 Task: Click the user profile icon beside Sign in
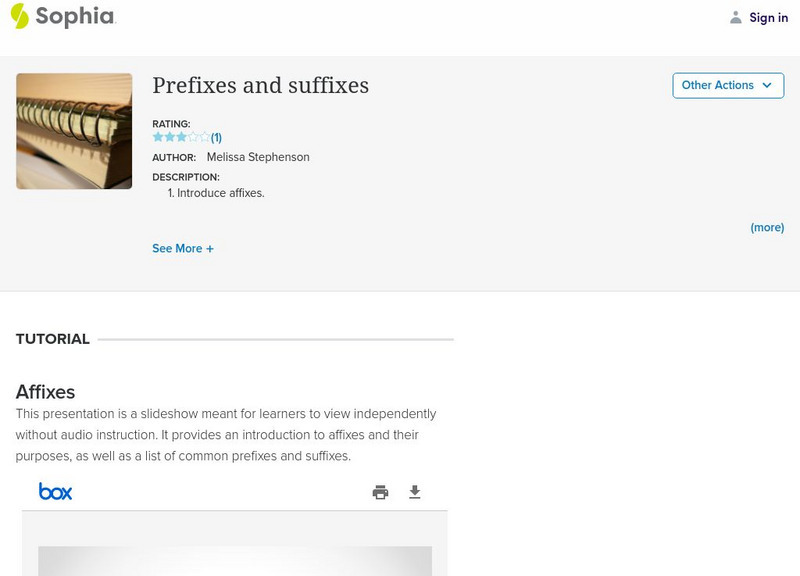coord(736,17)
